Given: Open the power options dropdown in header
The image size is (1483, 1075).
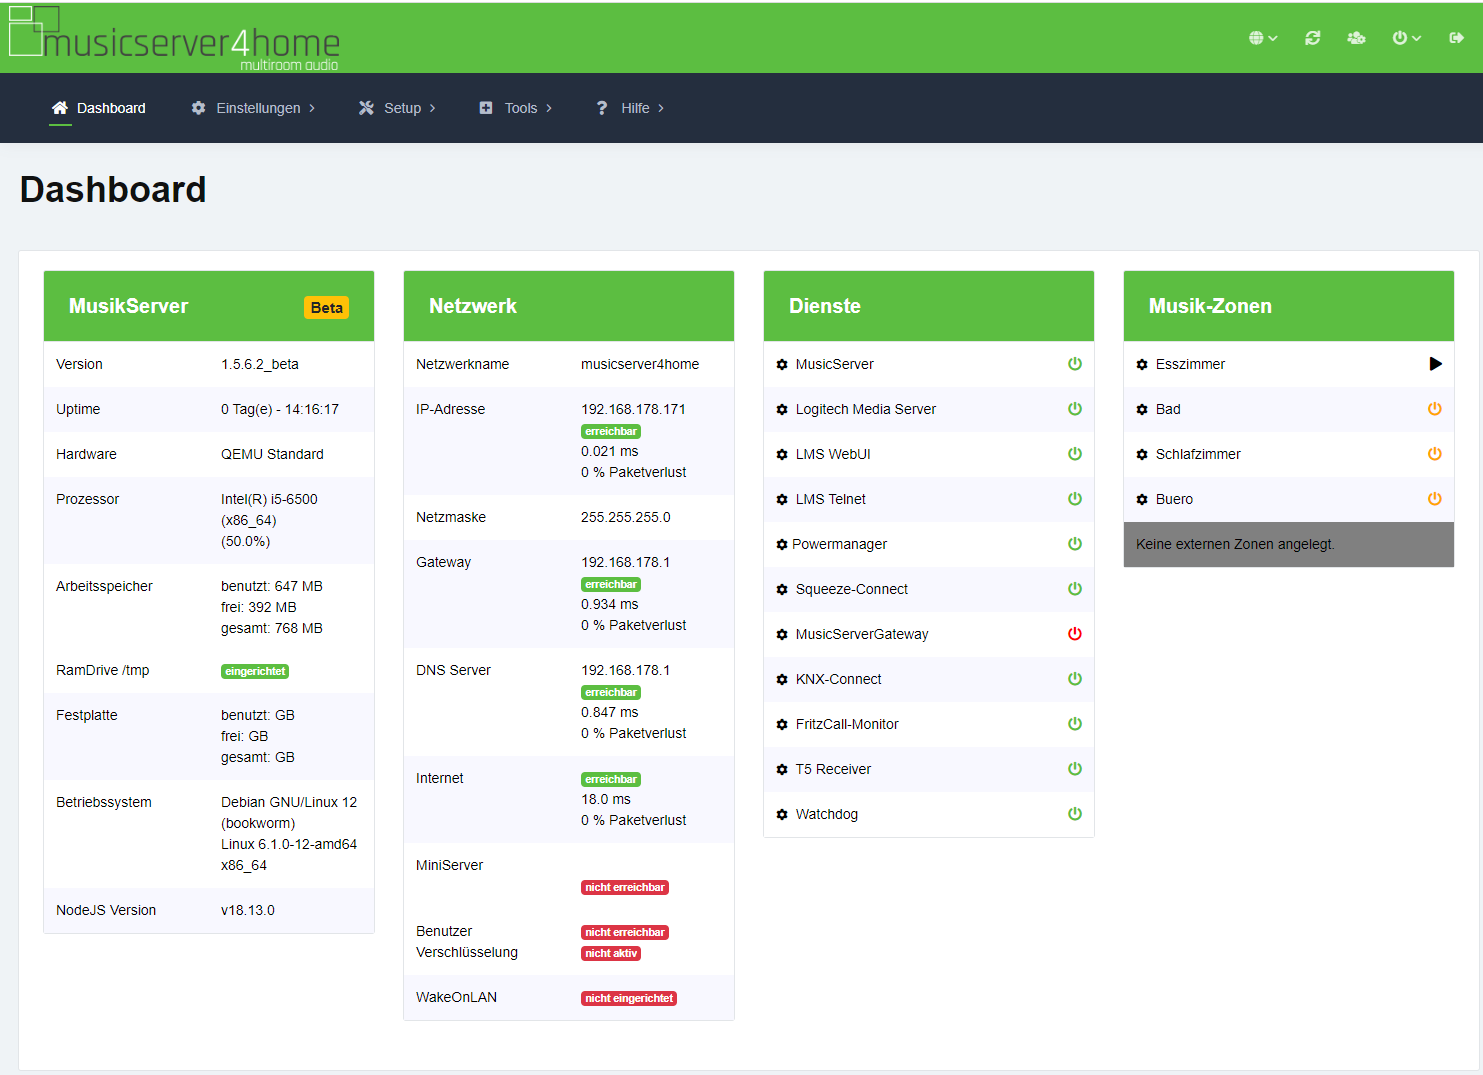Looking at the screenshot, I should click(1407, 38).
